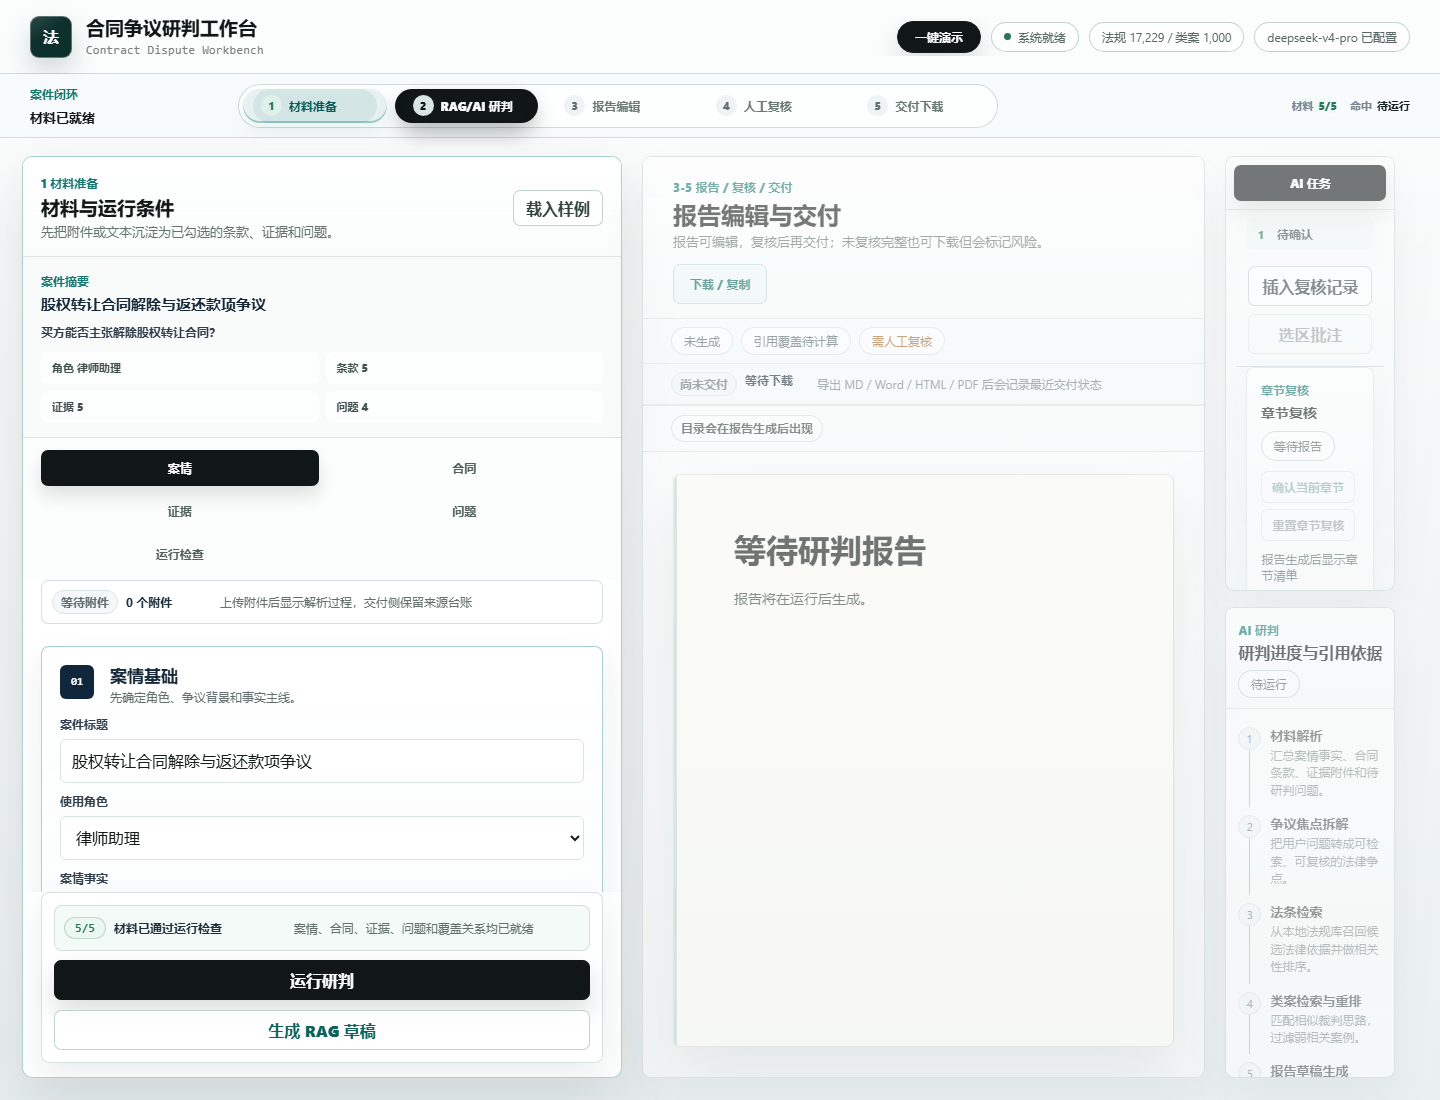Viewport: 1440px width, 1100px height.
Task: Select the 证据 section tab
Action: 180,511
